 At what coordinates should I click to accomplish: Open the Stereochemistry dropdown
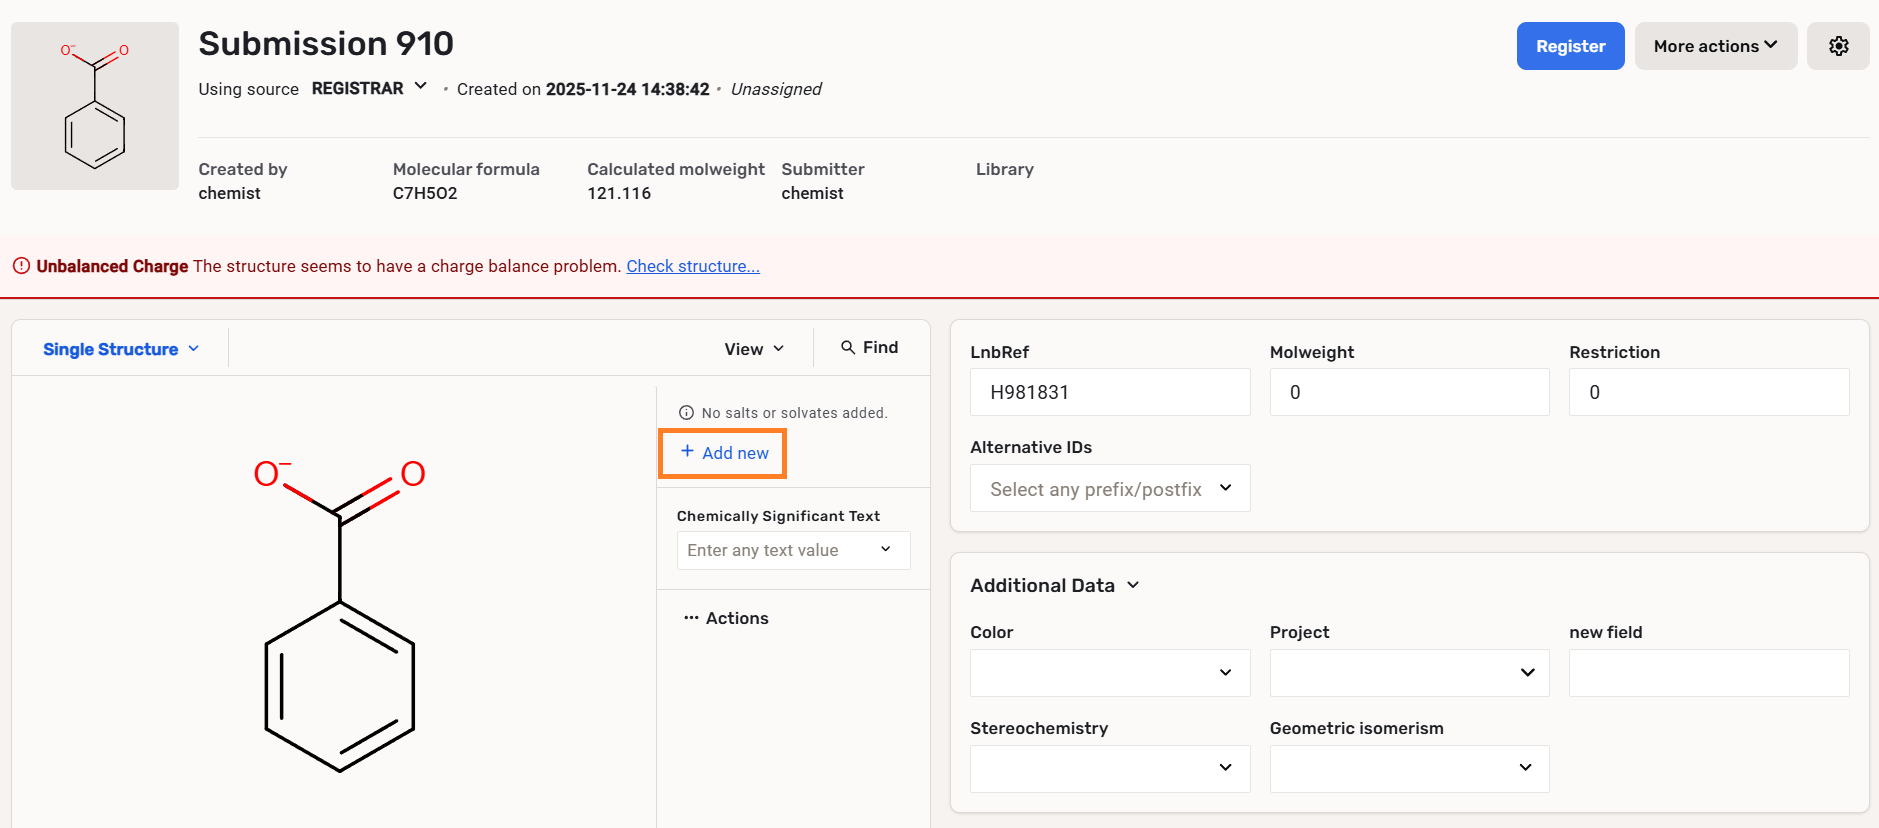click(x=1110, y=768)
